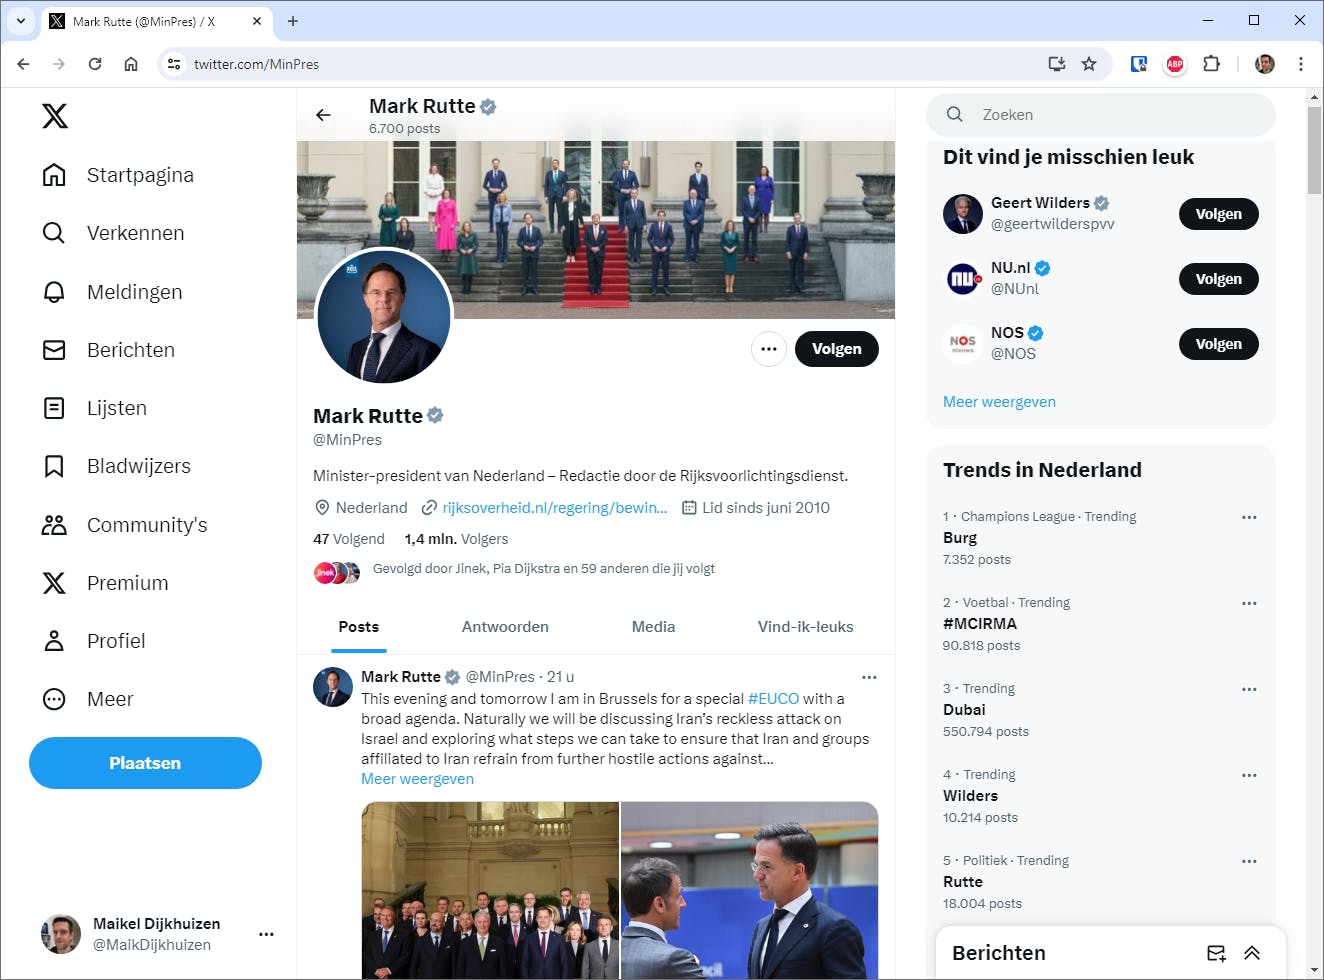
Task: Open Profiel person icon
Action: tap(54, 641)
